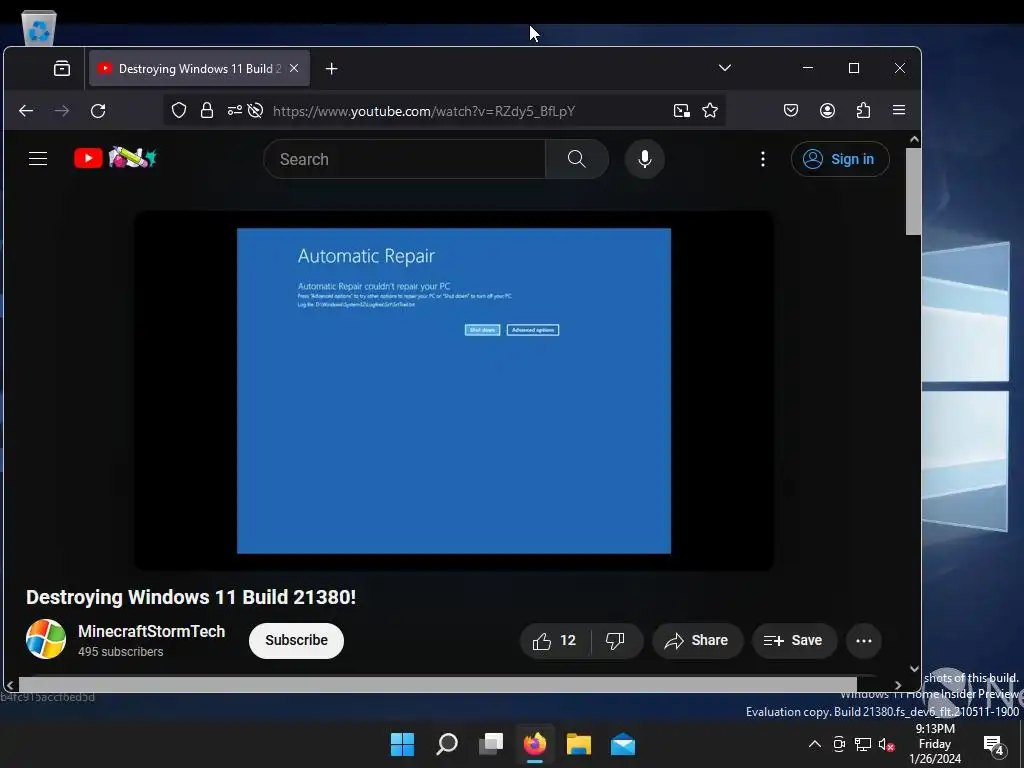1024x768 pixels.
Task: Go to YouTube home via logo
Action: 115,158
